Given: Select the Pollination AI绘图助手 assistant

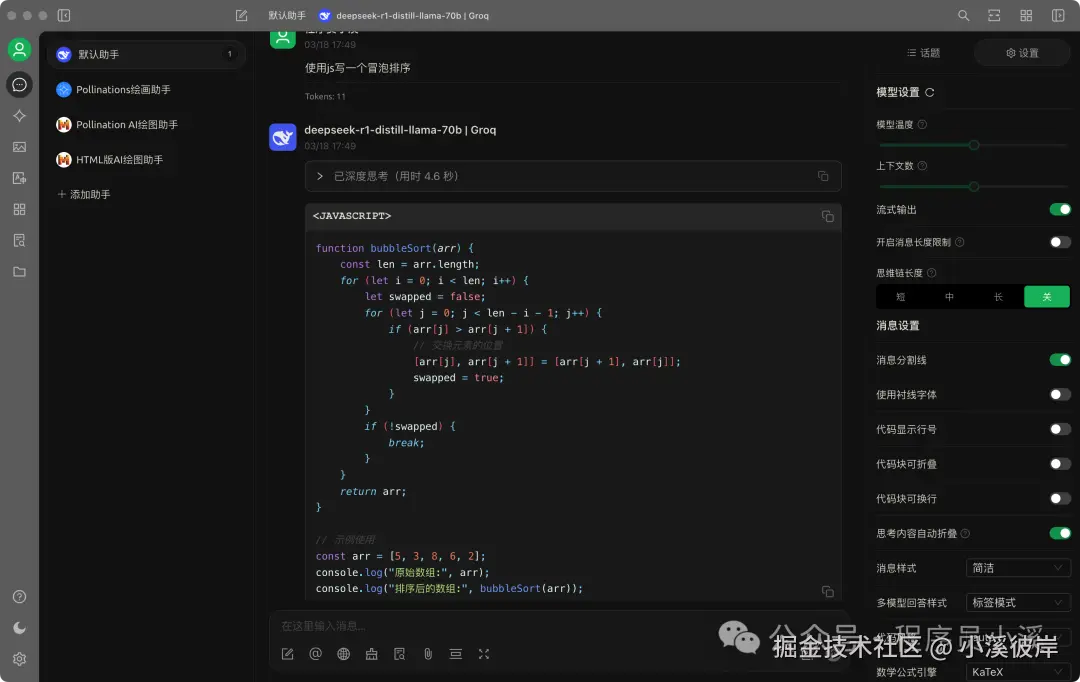Looking at the screenshot, I should pos(146,125).
